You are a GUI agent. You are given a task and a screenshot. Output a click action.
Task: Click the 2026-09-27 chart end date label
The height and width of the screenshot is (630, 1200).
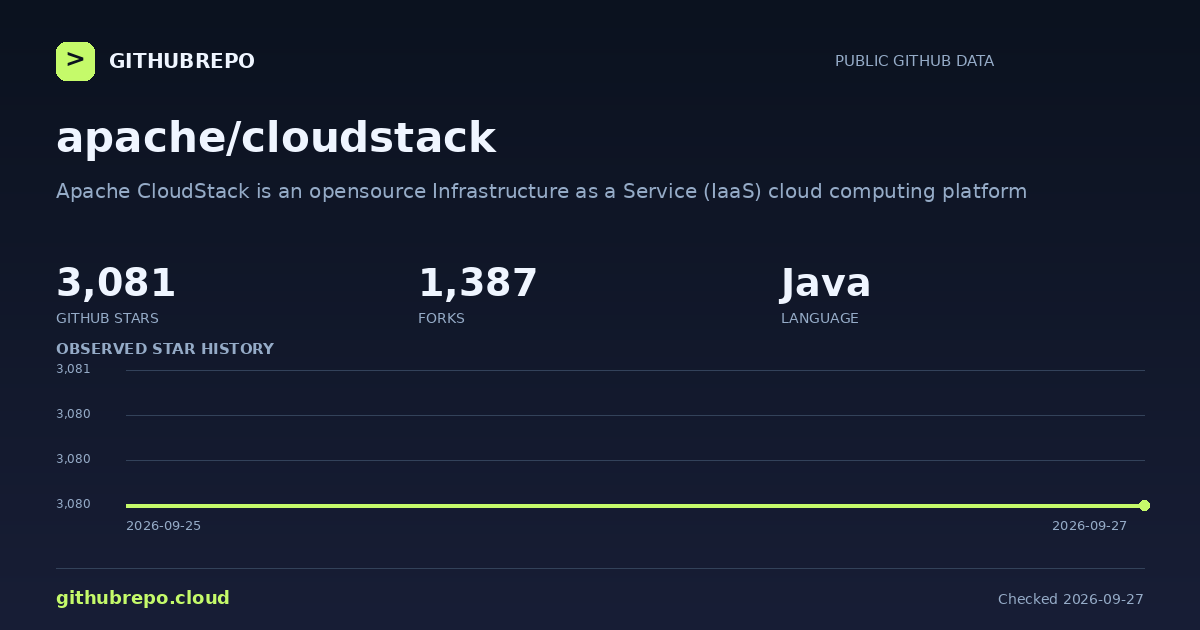[1089, 526]
